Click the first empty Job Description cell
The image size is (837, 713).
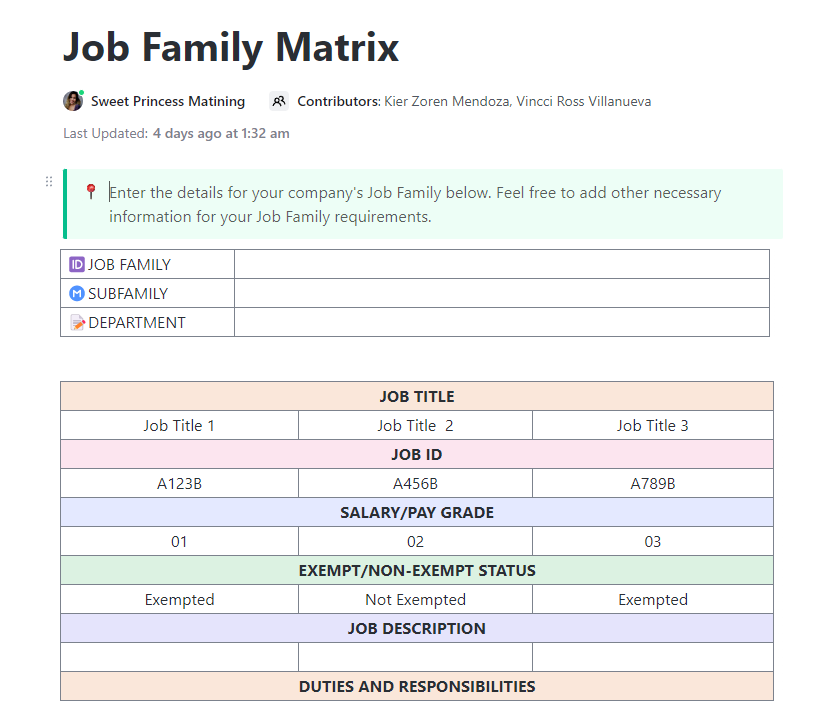[179, 657]
